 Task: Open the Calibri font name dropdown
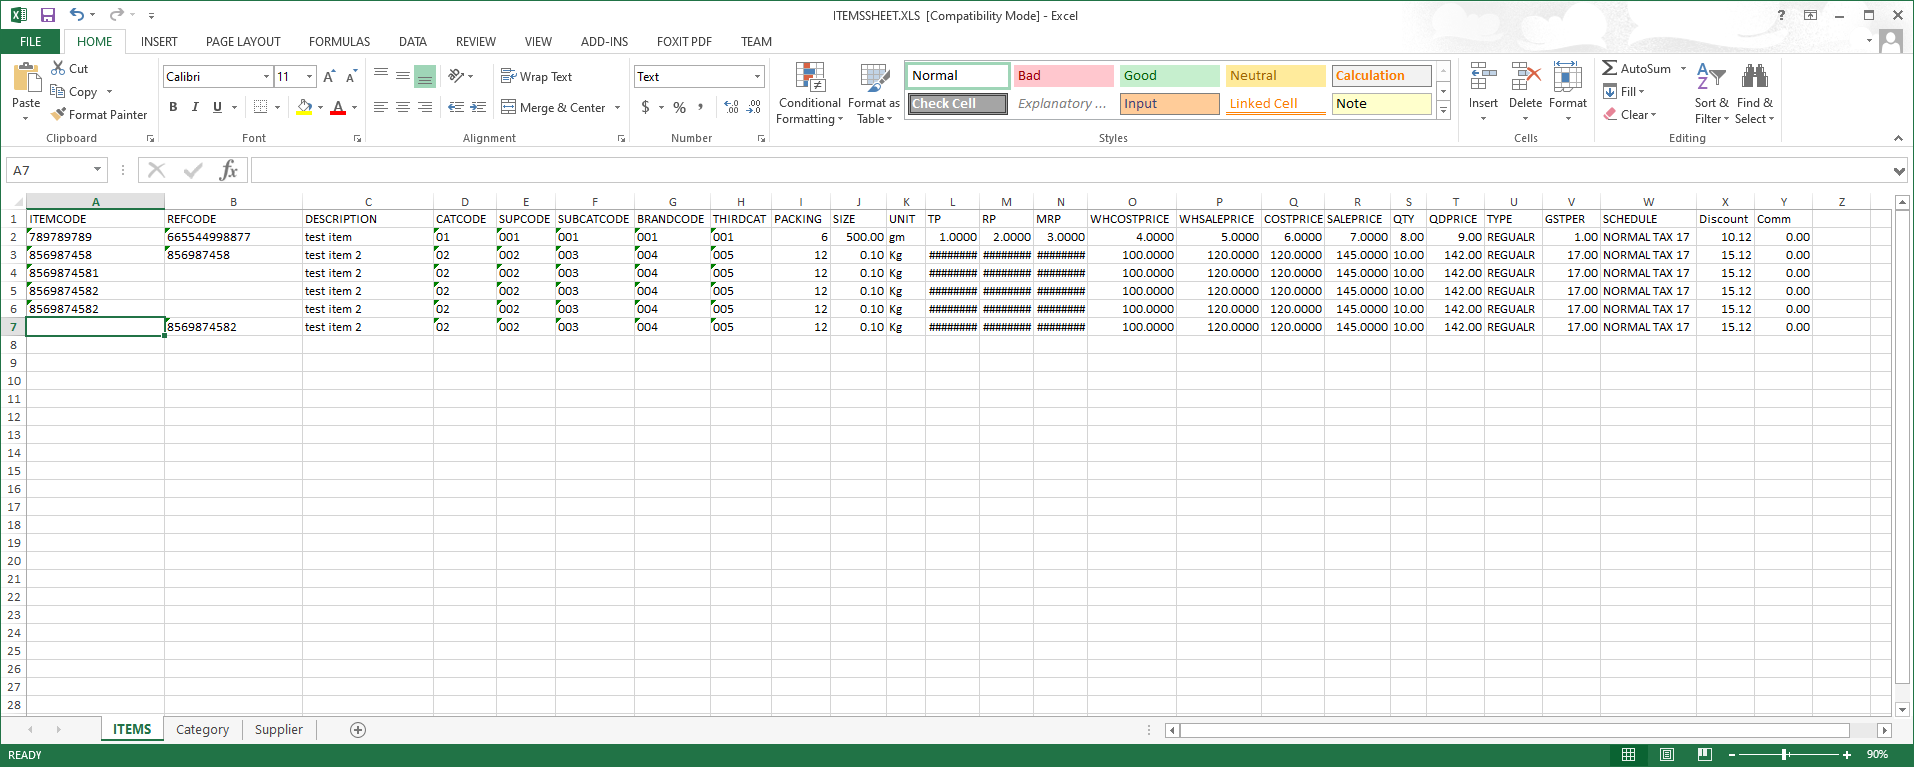[x=266, y=76]
